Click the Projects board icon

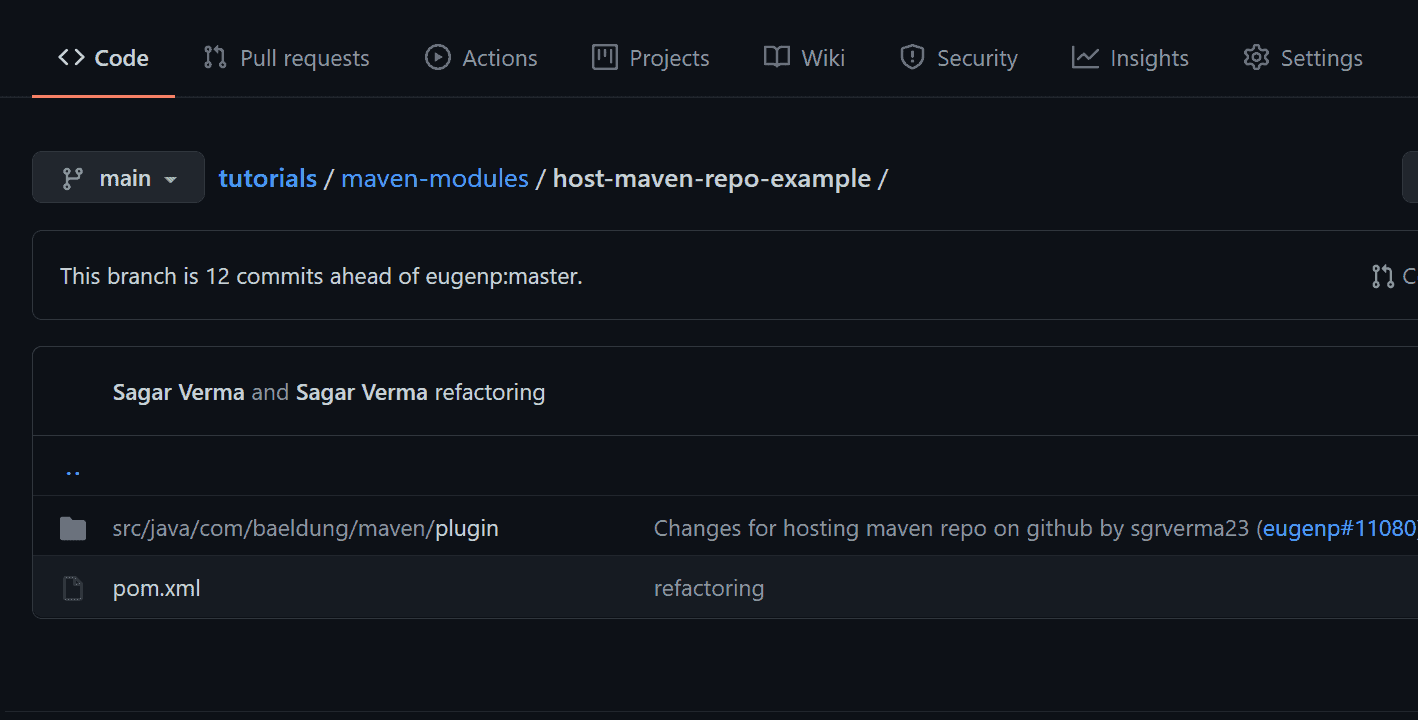pos(604,57)
